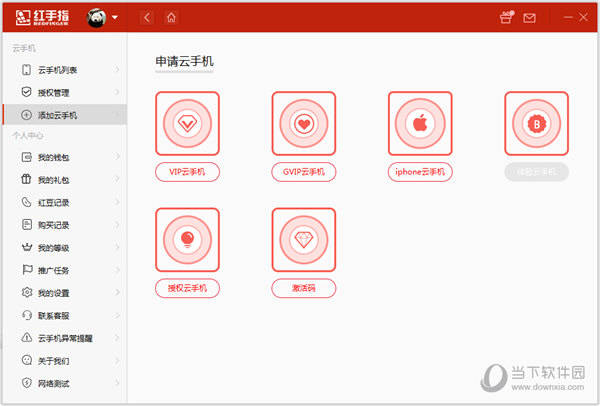Click the smiley icon beside 关于我们
The image size is (600, 406).
(26, 360)
